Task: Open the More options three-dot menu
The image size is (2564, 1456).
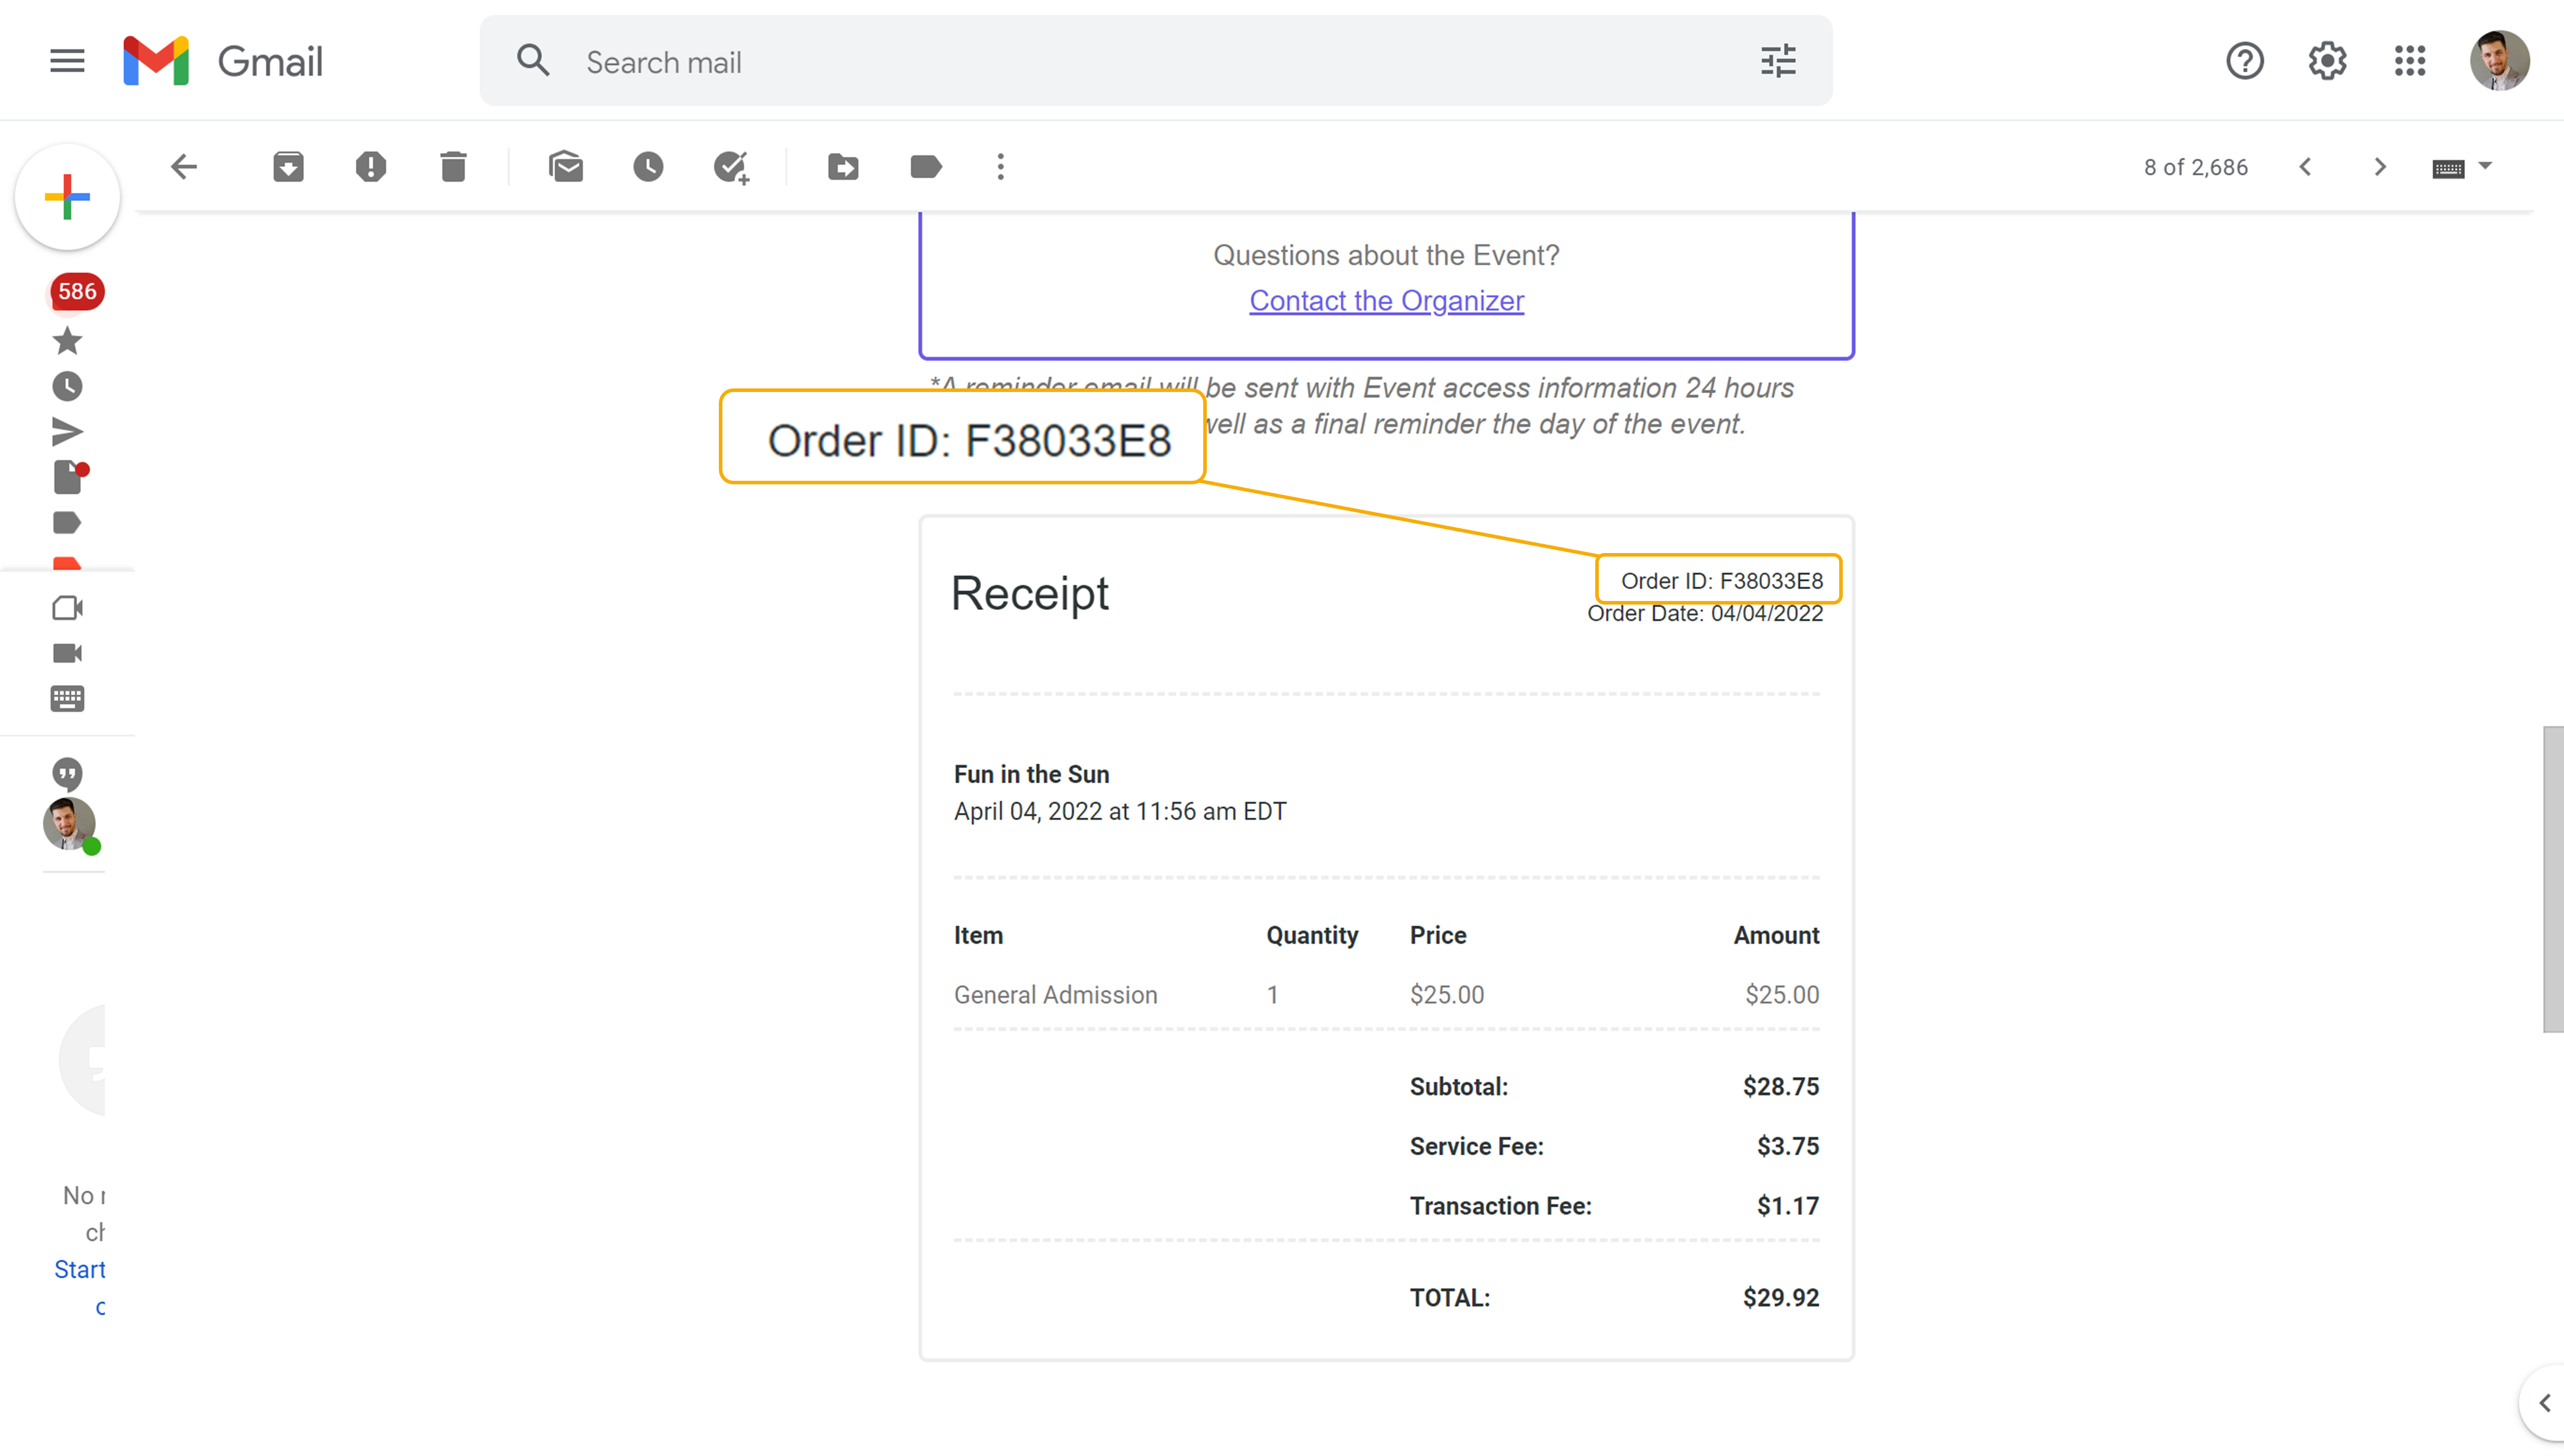Action: [1000, 167]
